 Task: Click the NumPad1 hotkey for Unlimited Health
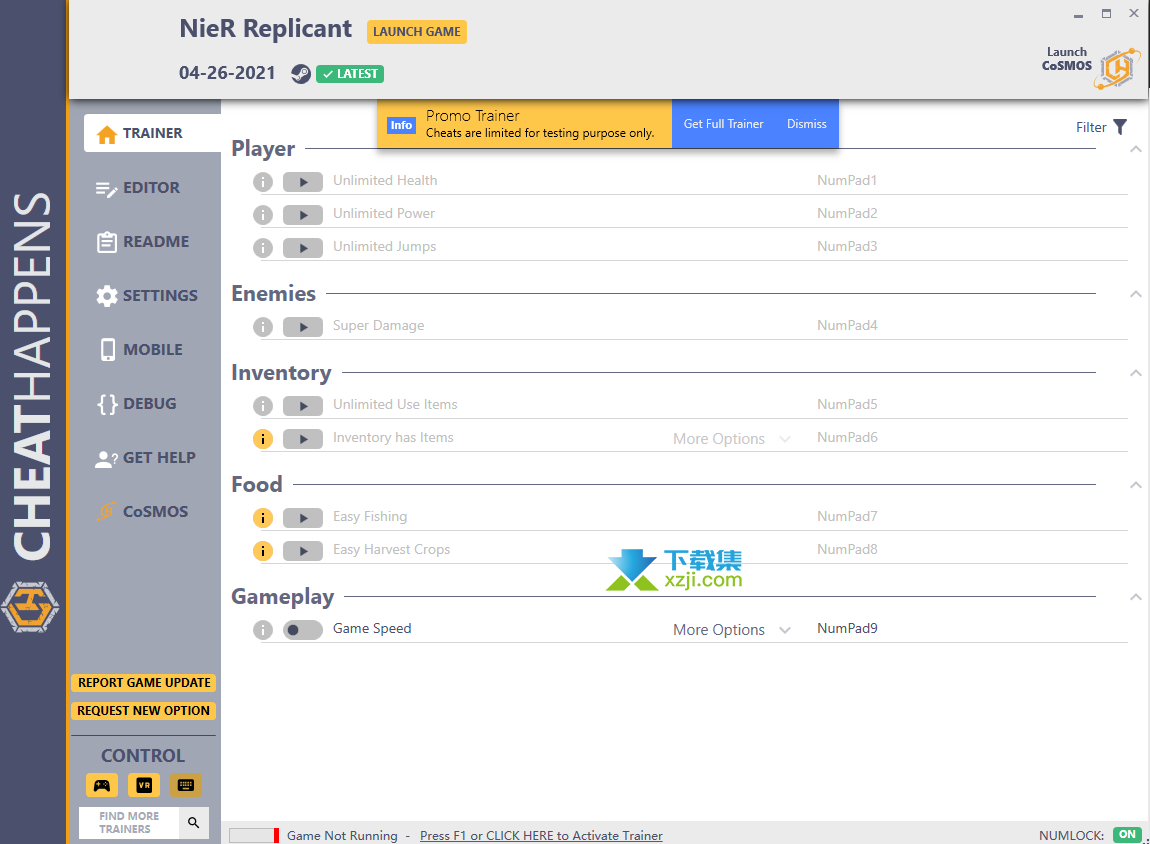(847, 180)
